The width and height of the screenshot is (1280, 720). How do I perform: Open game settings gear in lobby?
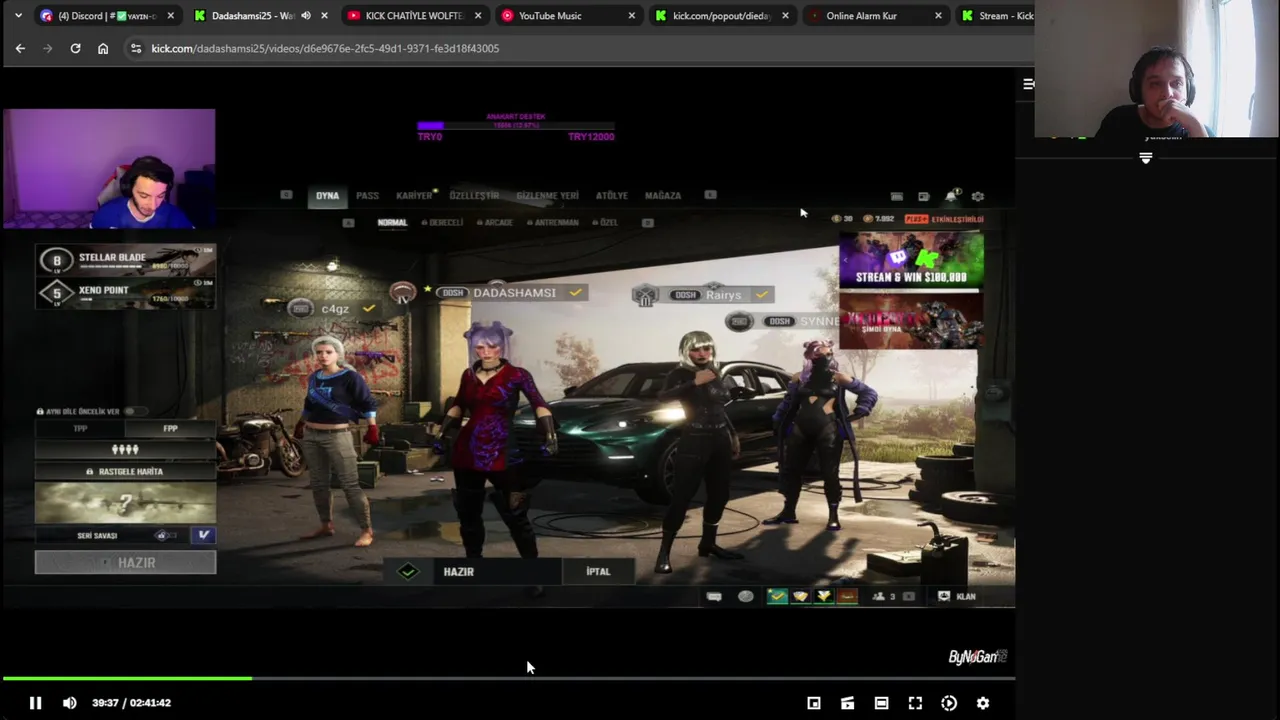point(978,196)
